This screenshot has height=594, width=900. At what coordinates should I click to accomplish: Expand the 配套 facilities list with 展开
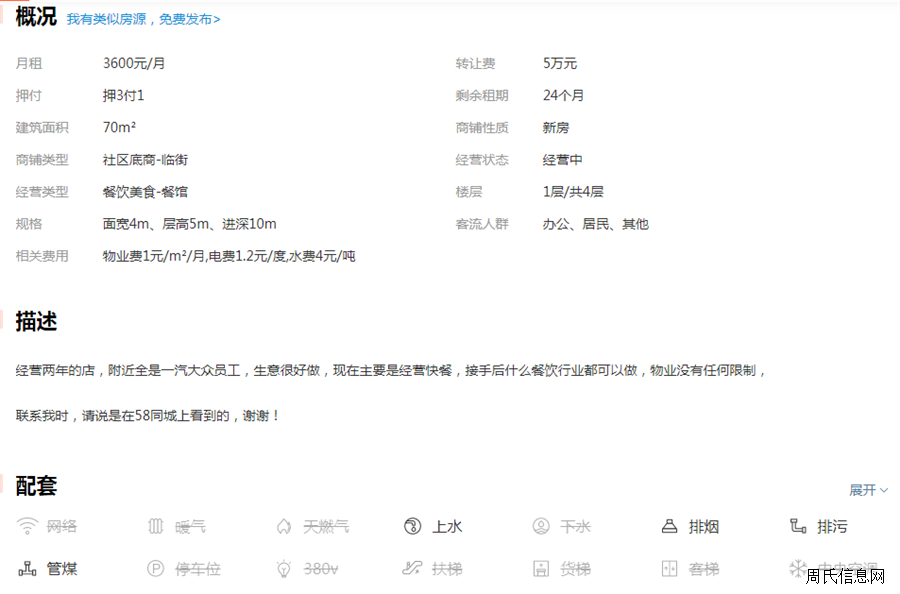tap(862, 489)
